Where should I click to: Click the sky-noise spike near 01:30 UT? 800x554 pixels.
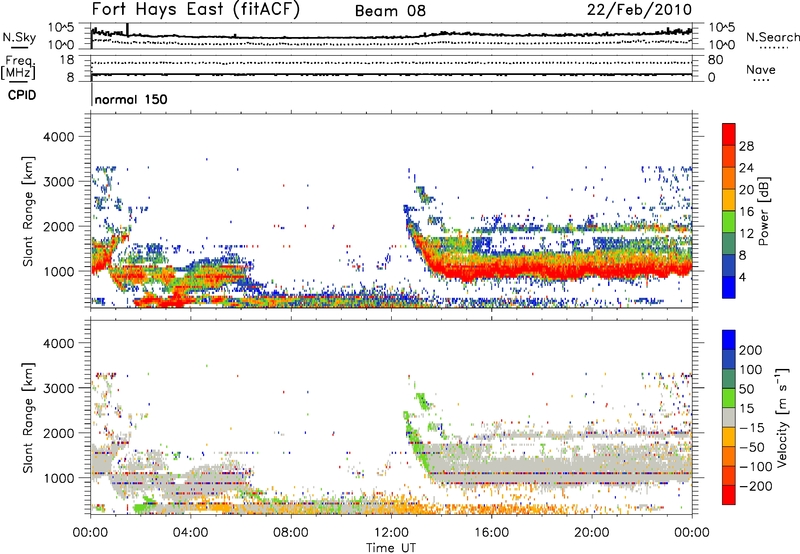click(128, 30)
